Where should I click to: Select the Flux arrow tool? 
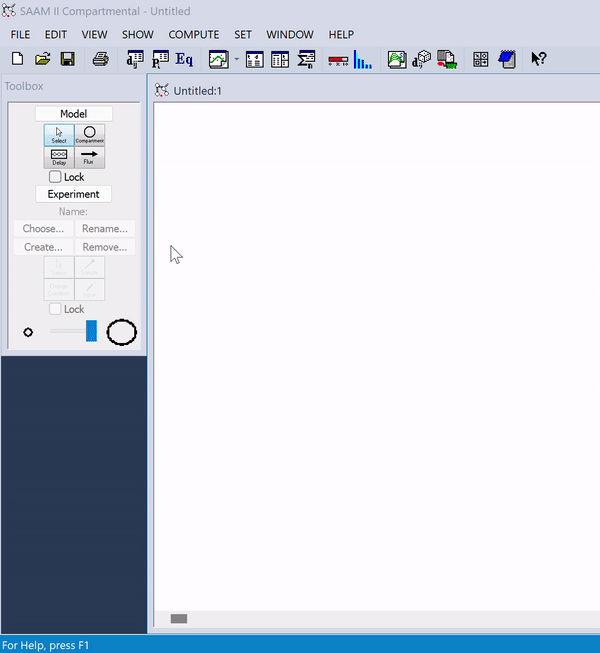[x=89, y=158]
